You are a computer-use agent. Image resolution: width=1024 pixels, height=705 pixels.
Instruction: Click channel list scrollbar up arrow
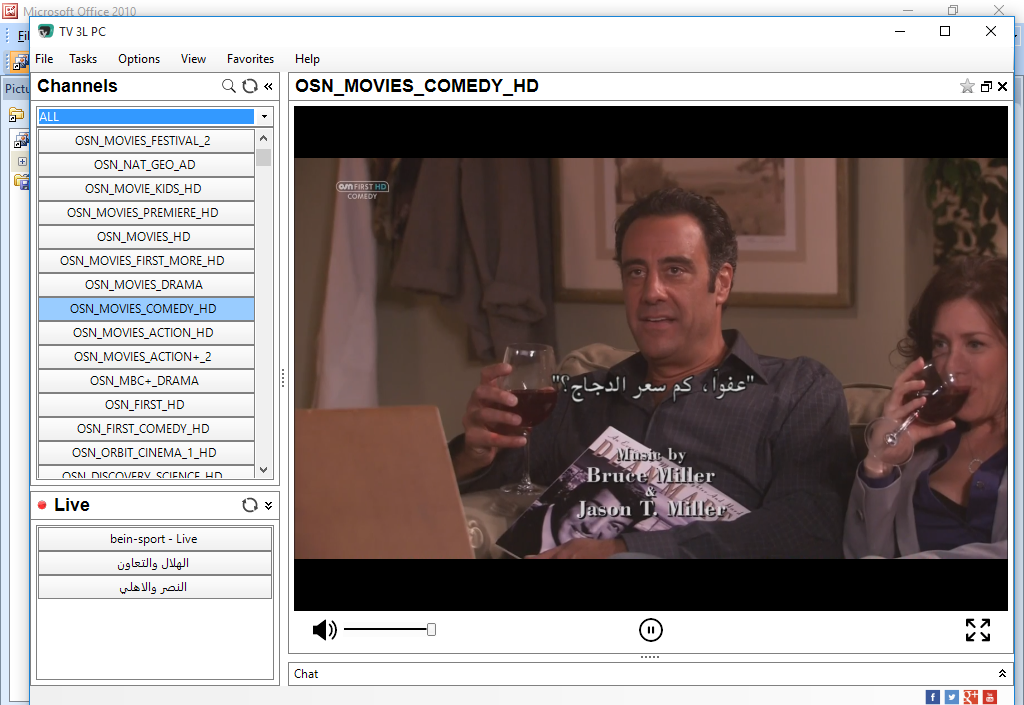(264, 138)
